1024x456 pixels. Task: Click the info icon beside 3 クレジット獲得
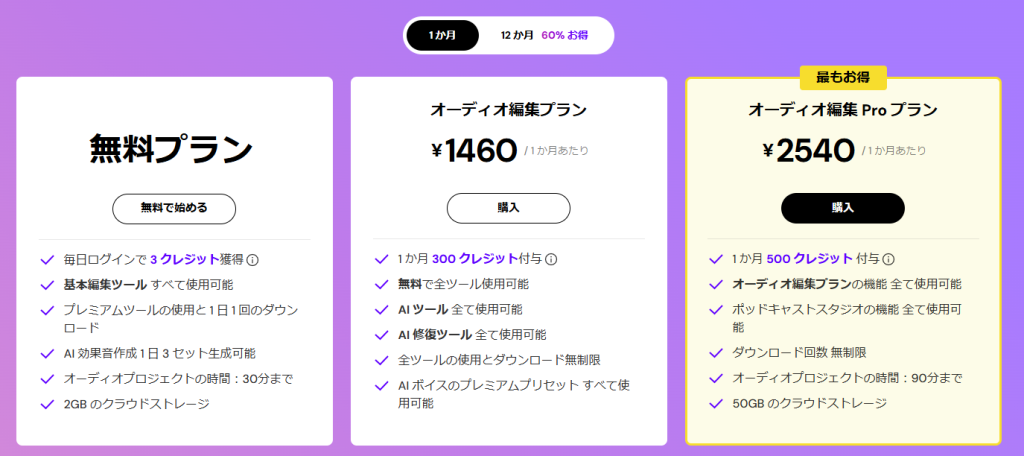point(253,260)
